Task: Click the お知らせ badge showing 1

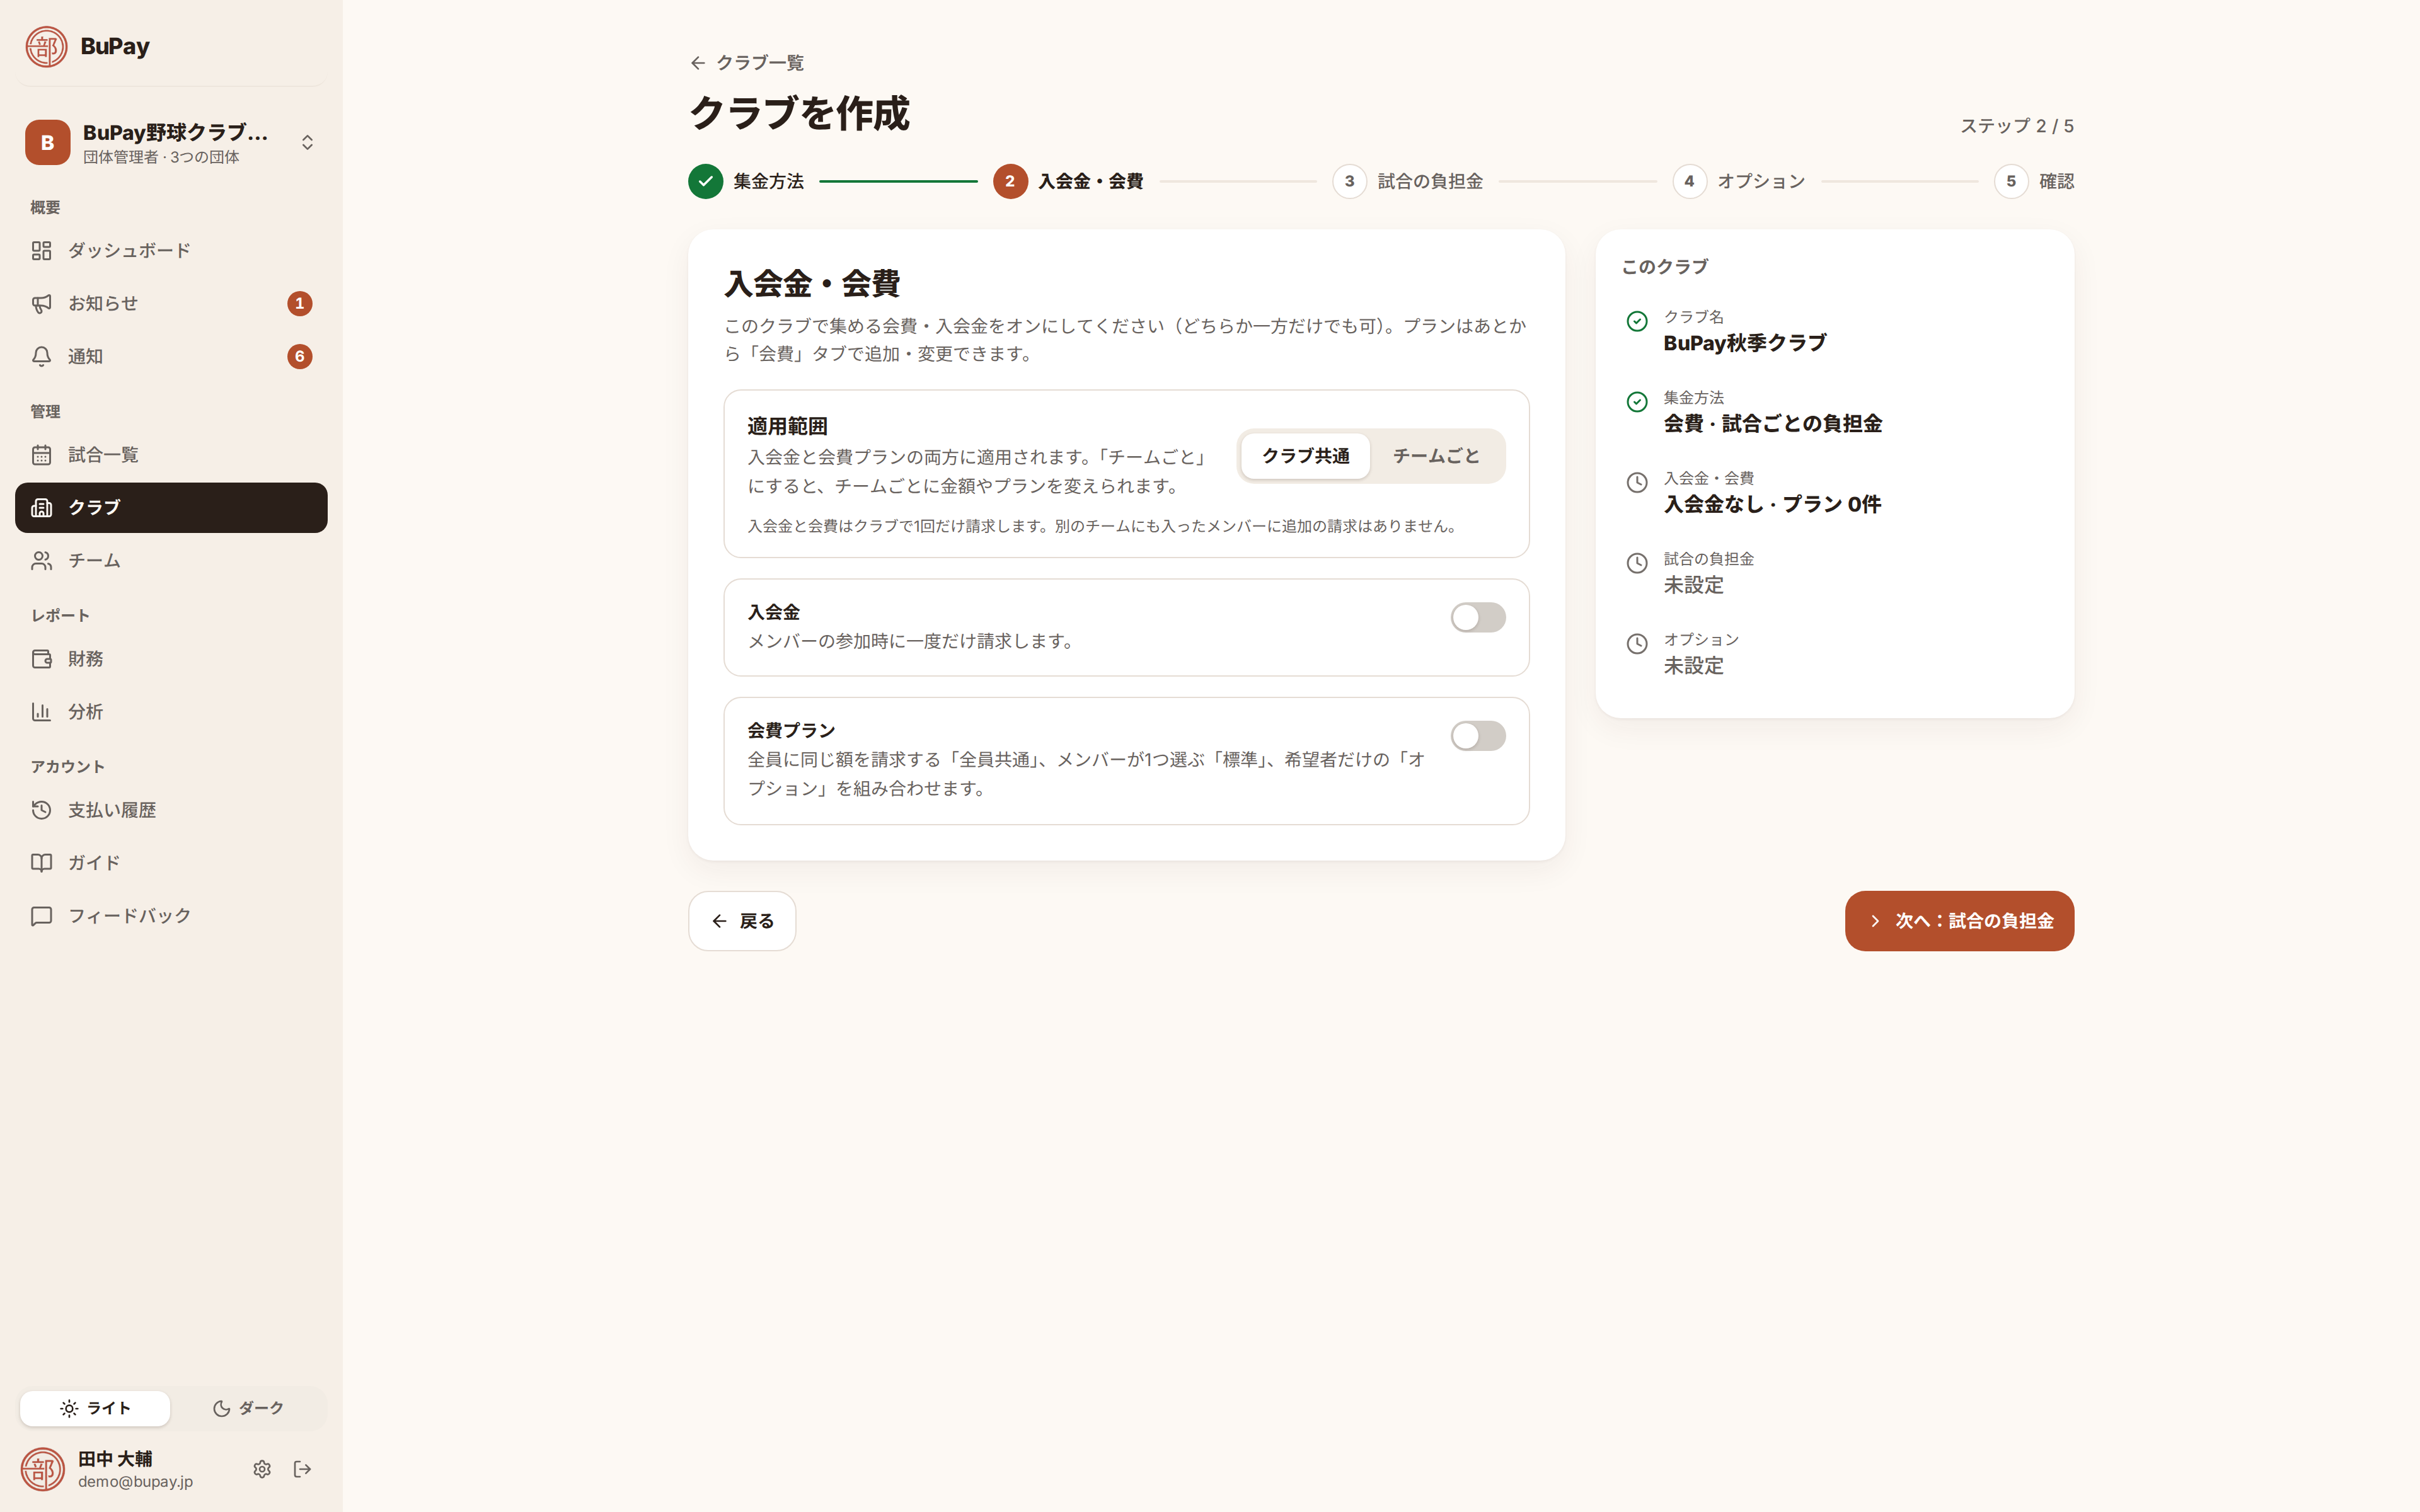Action: coord(299,303)
